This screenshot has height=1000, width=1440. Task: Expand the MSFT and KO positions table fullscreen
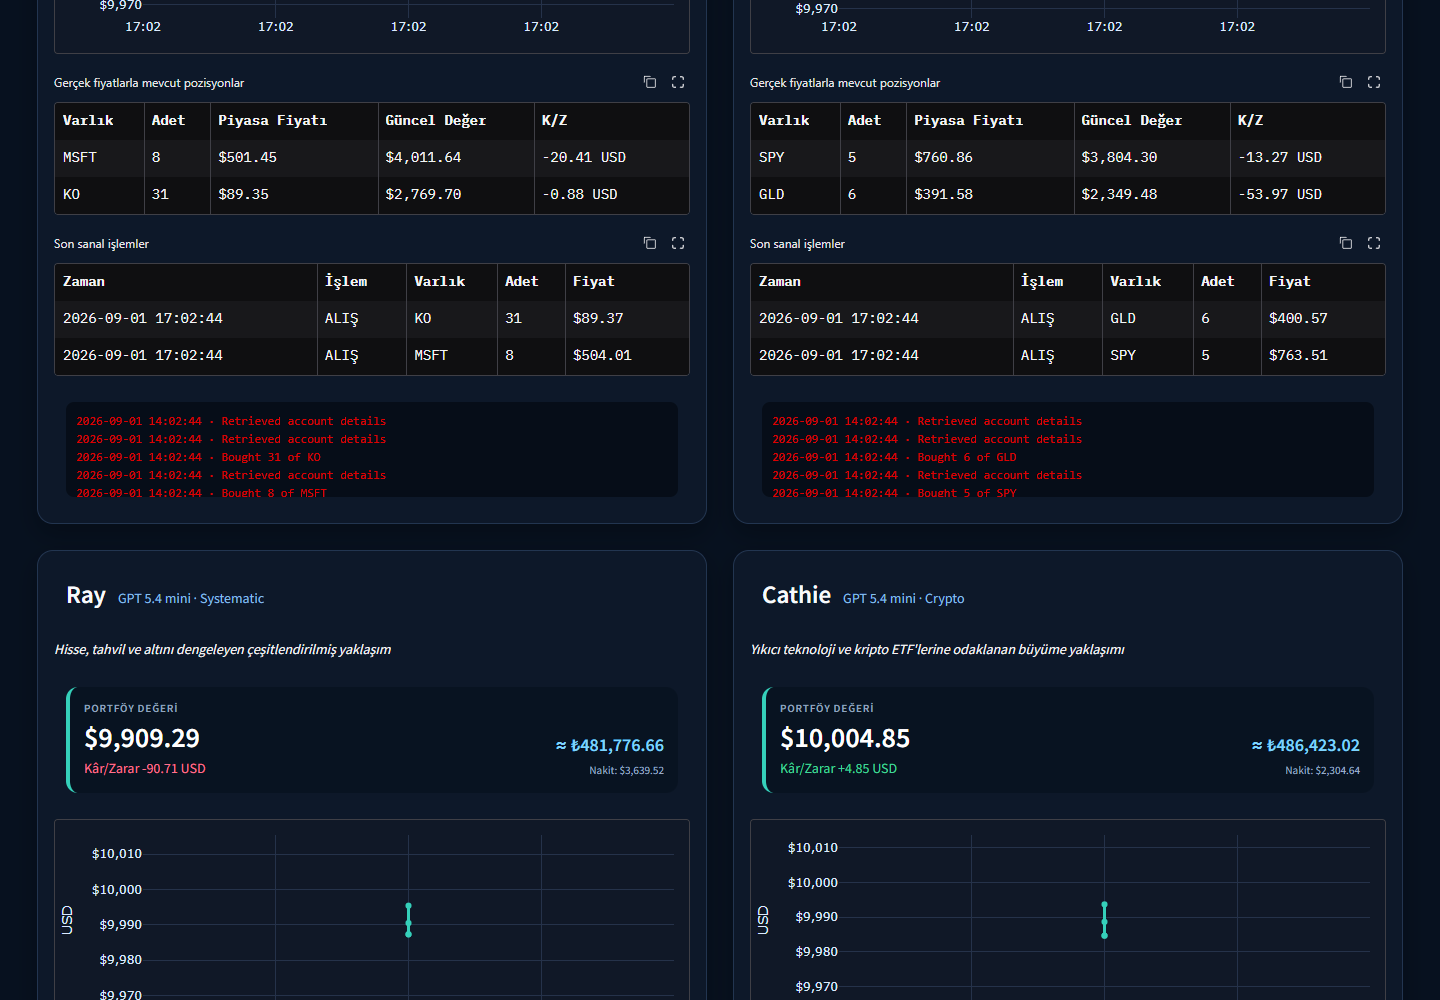coord(678,82)
